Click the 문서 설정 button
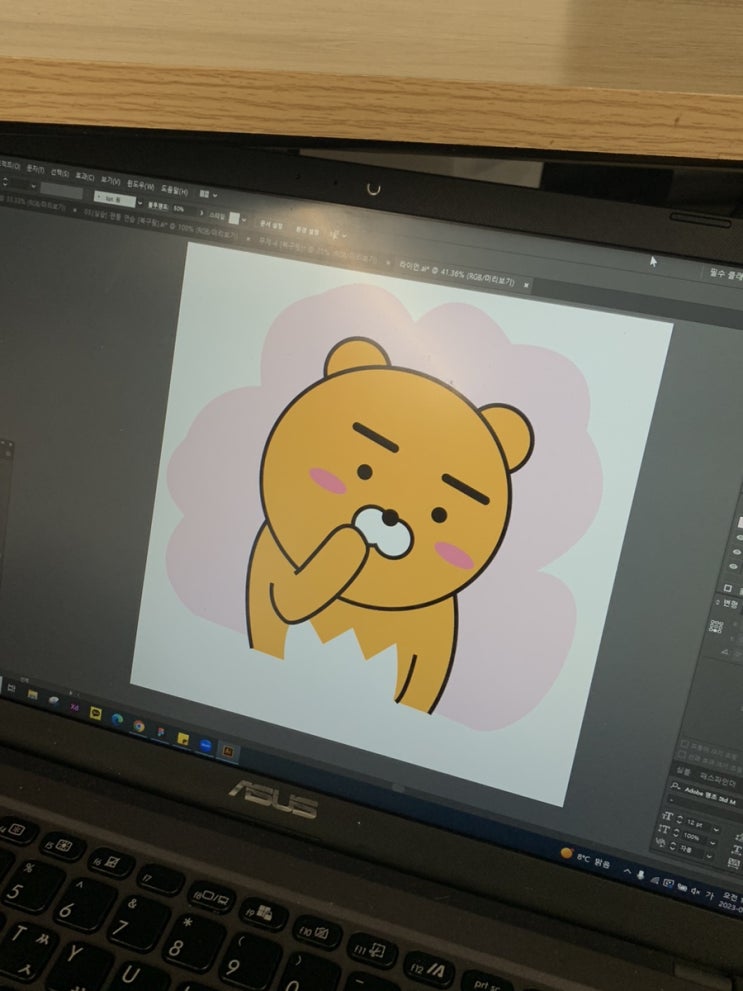The width and height of the screenshot is (743, 991). [x=271, y=225]
